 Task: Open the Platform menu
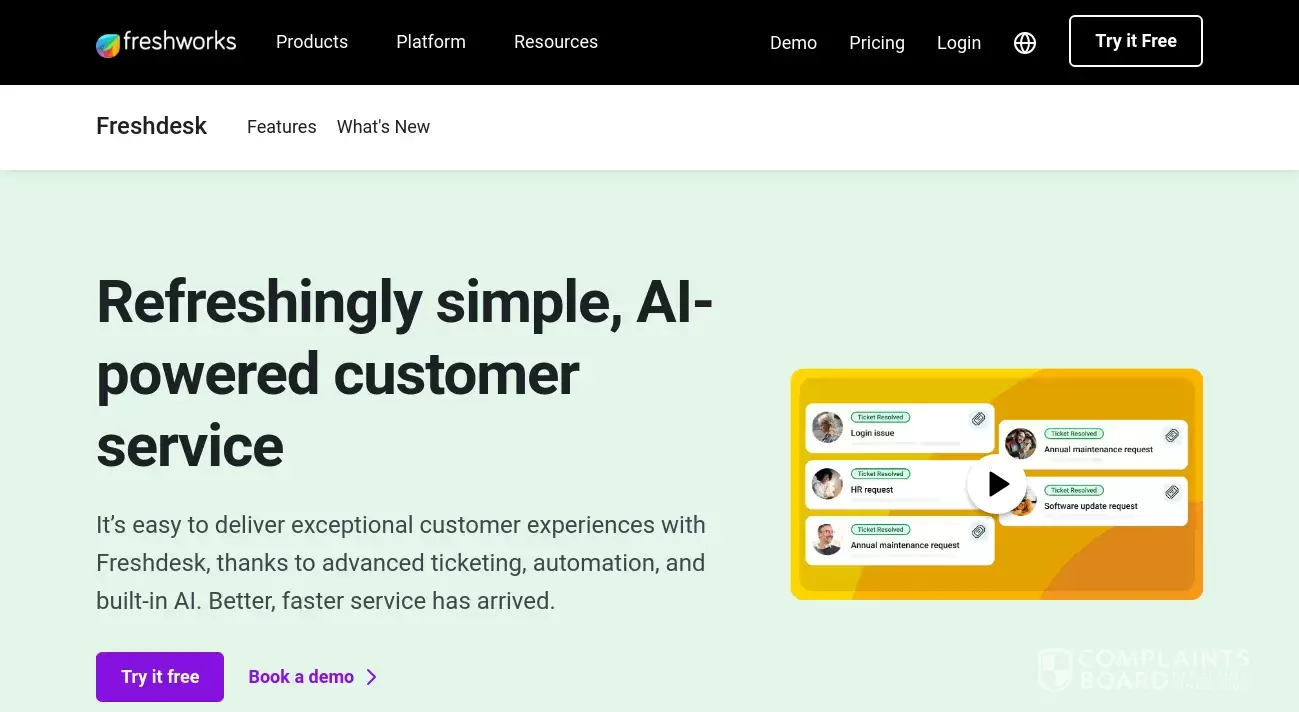431,42
